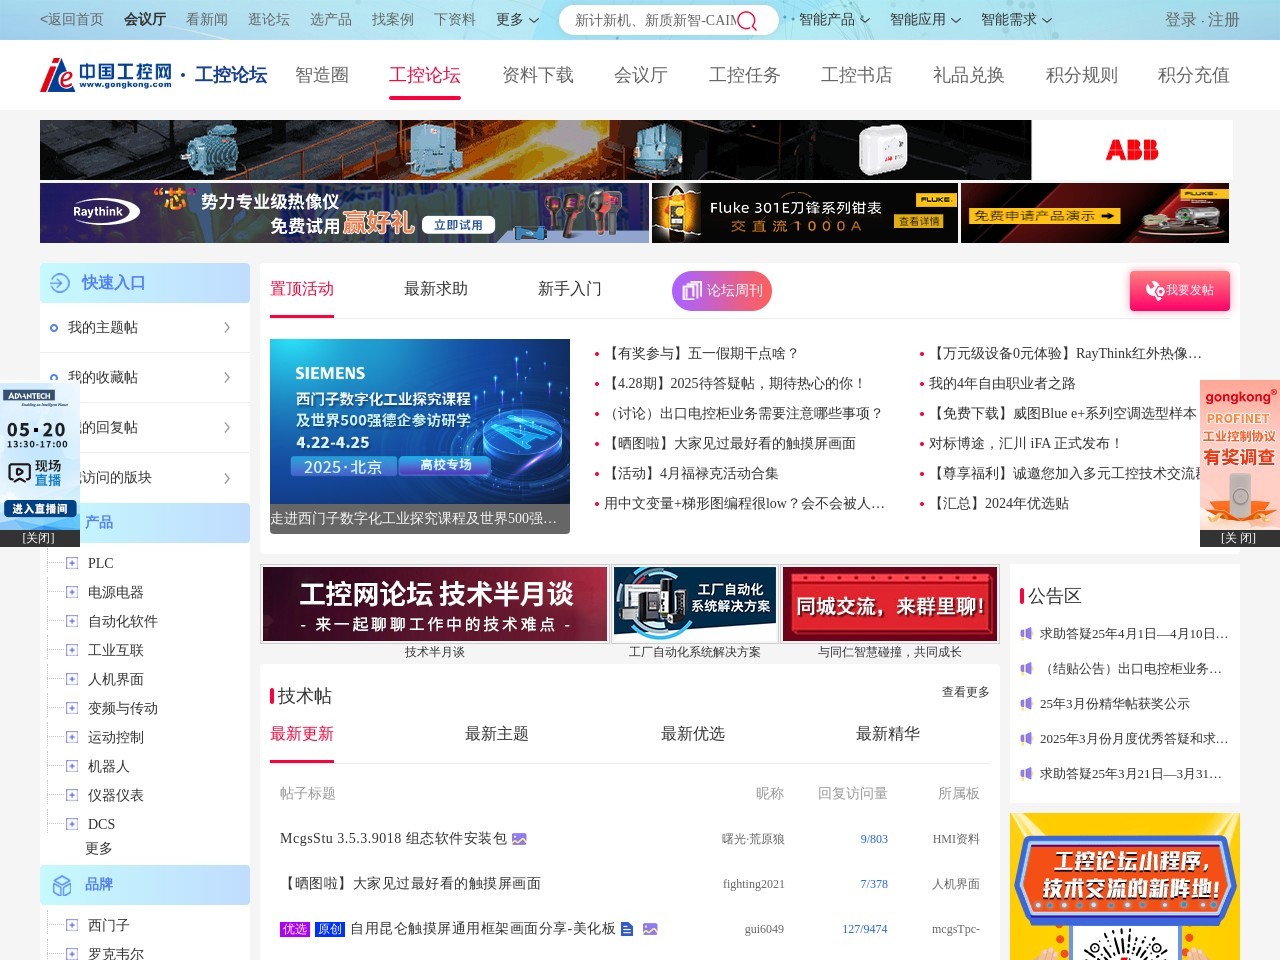Switch to 最新精华 posts tab
1280x960 pixels.
888,734
